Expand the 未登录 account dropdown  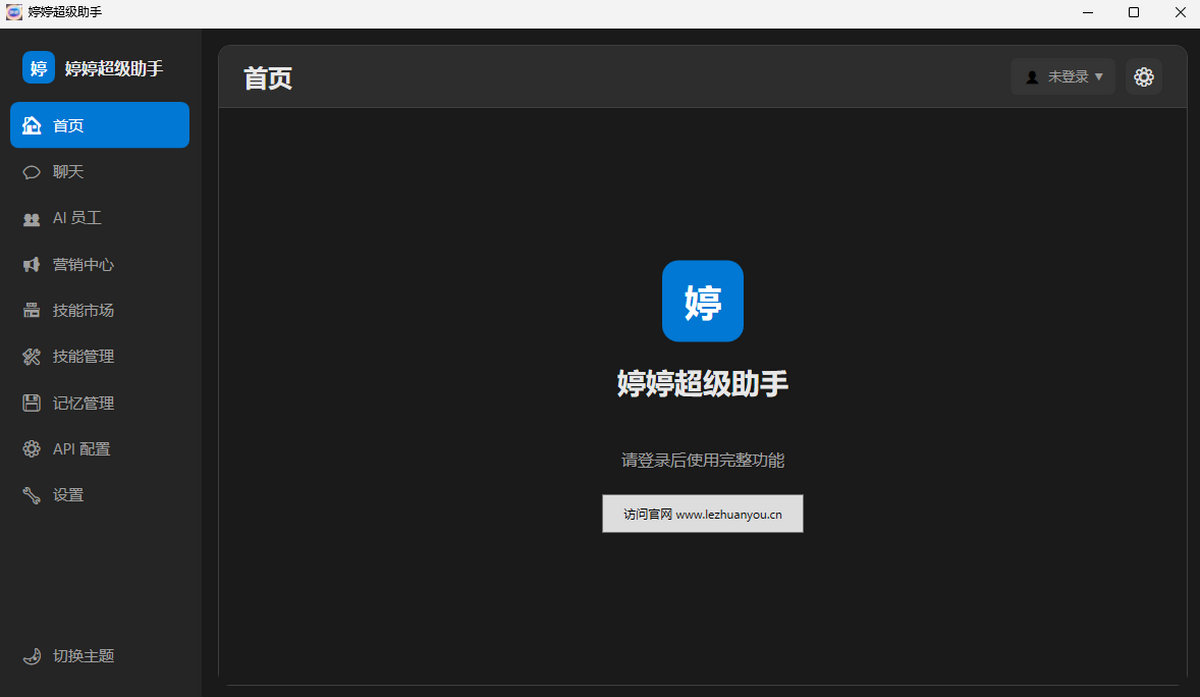point(1063,77)
